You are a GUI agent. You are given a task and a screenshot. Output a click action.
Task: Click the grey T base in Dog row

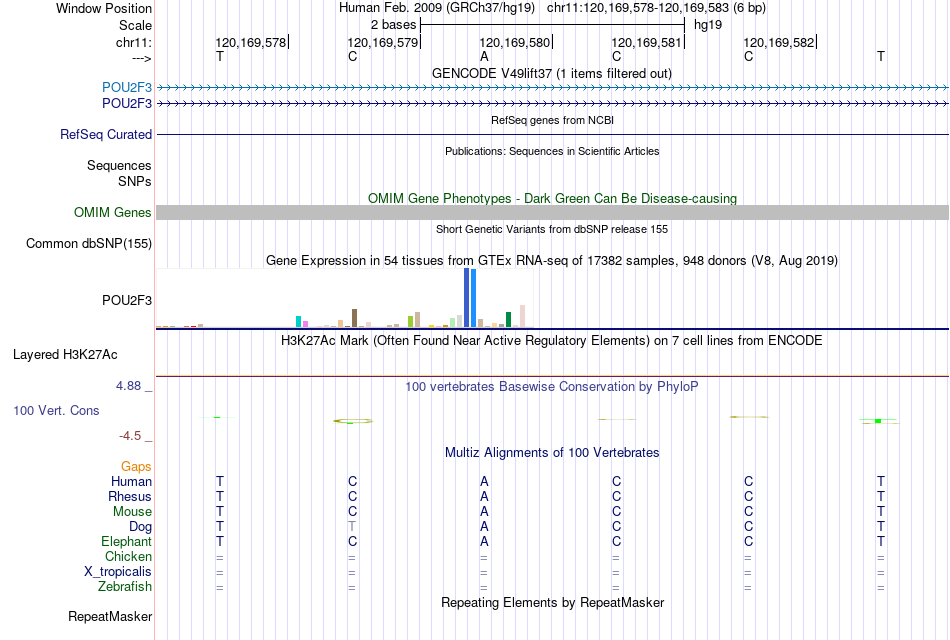[x=352, y=526]
